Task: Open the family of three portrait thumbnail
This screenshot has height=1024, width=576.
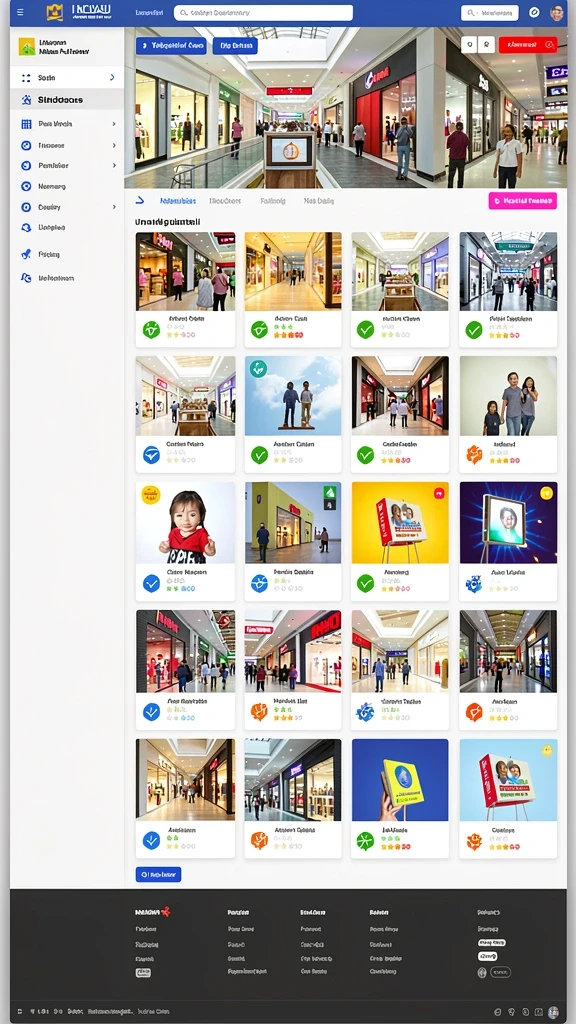Action: (508, 396)
